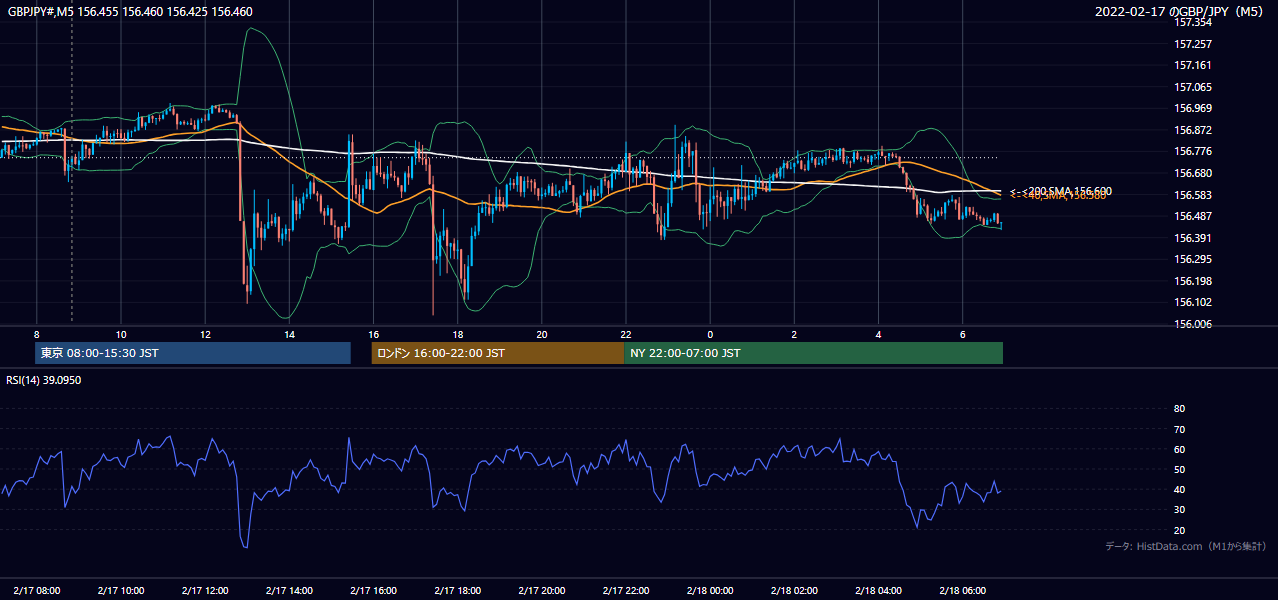Image resolution: width=1278 pixels, height=600 pixels.
Task: Click price level 156.102 on the axis
Action: point(1193,303)
